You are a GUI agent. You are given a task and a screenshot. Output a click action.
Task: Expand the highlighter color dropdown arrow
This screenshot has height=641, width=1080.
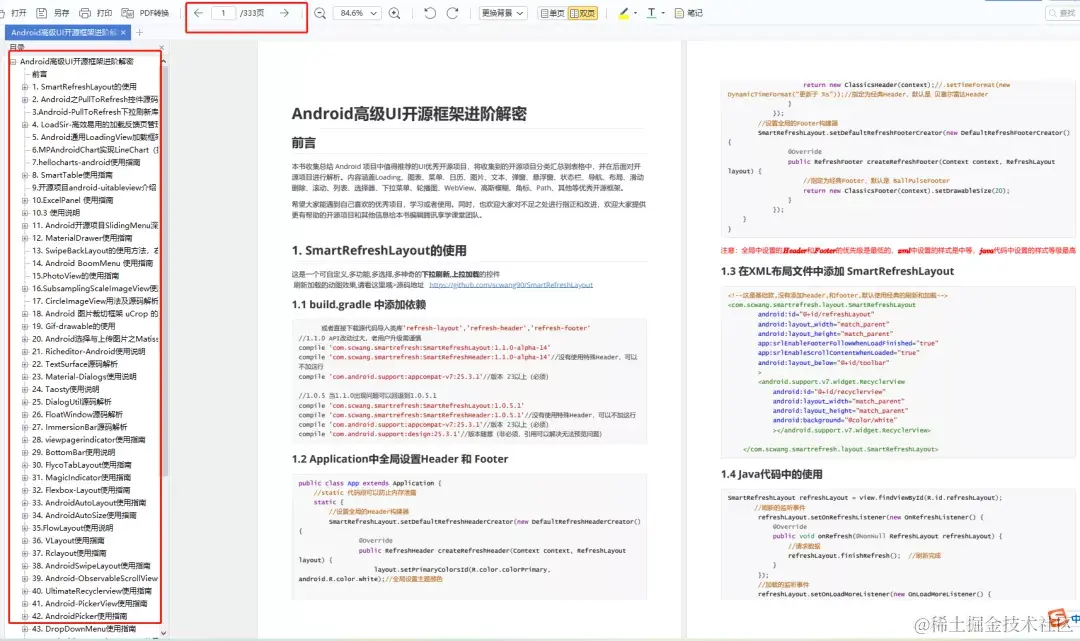pos(634,13)
